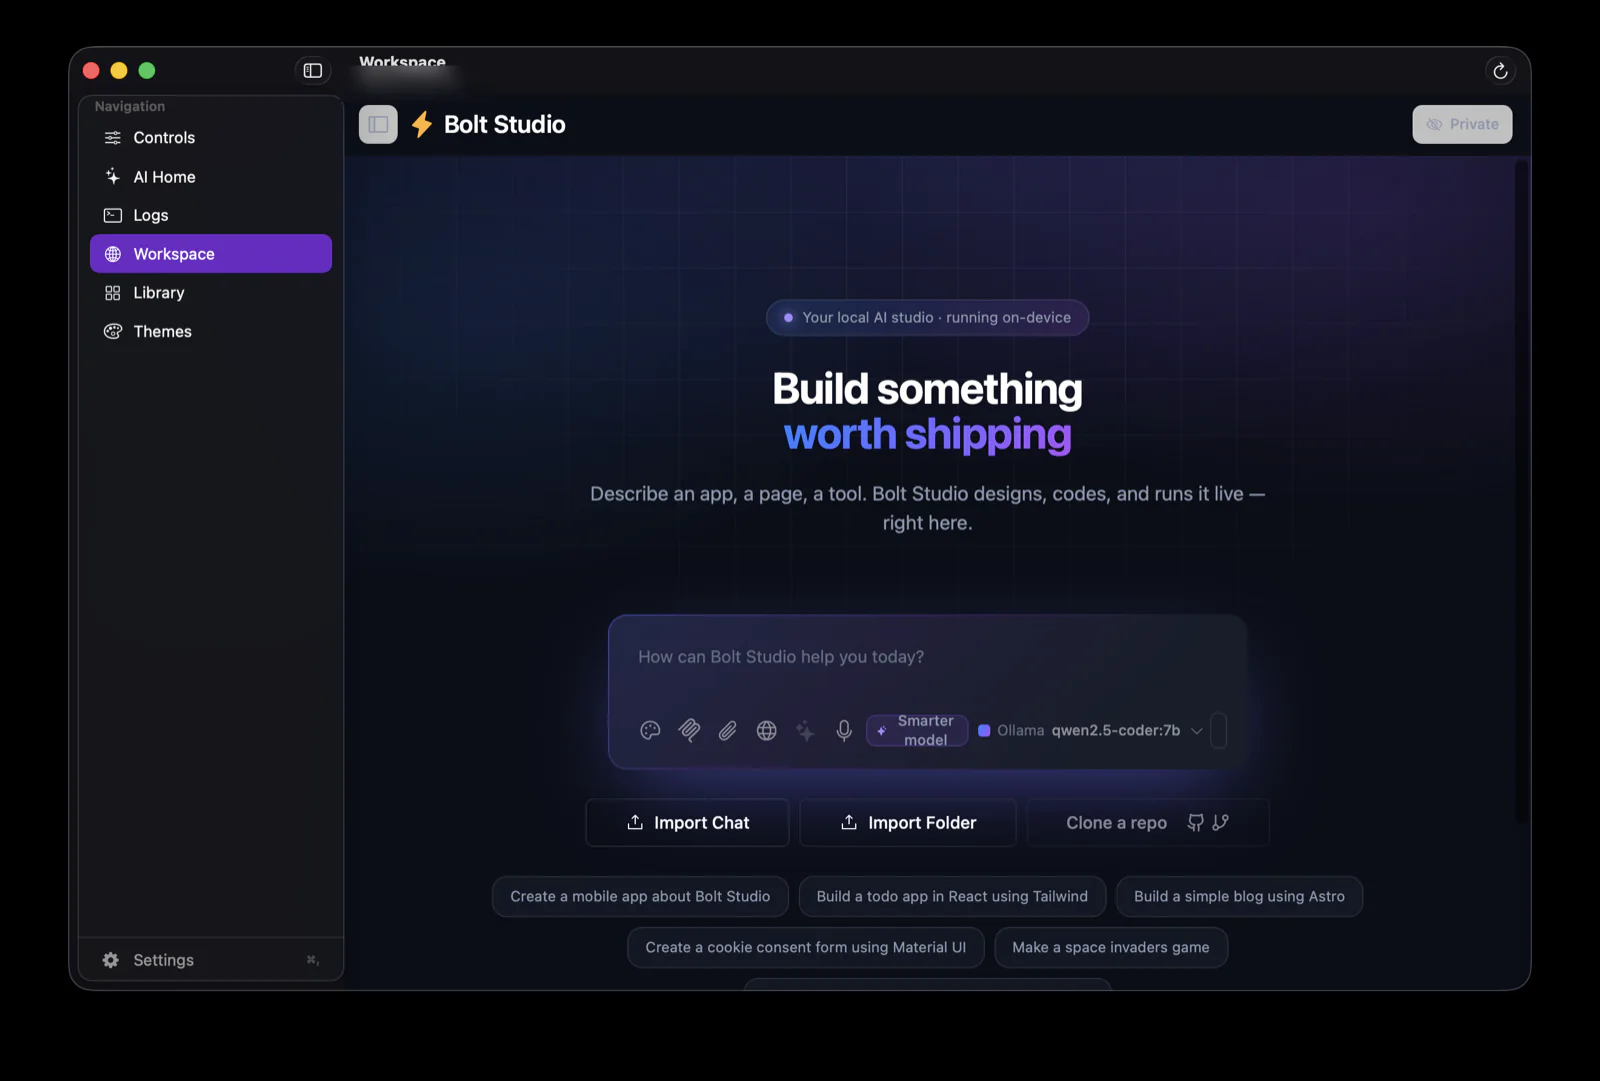Click the 'Bolt Studio' title text
Viewport: 1600px width, 1081px height.
click(x=504, y=124)
